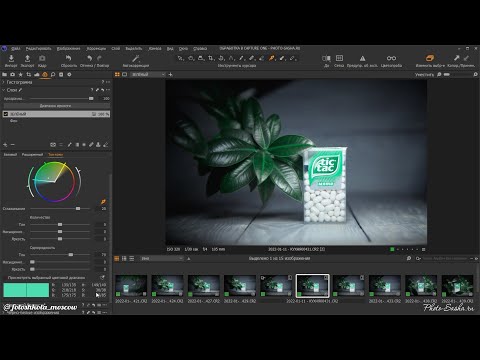Select the зелёный layer row
This screenshot has height=360, width=480.
[x=56, y=114]
